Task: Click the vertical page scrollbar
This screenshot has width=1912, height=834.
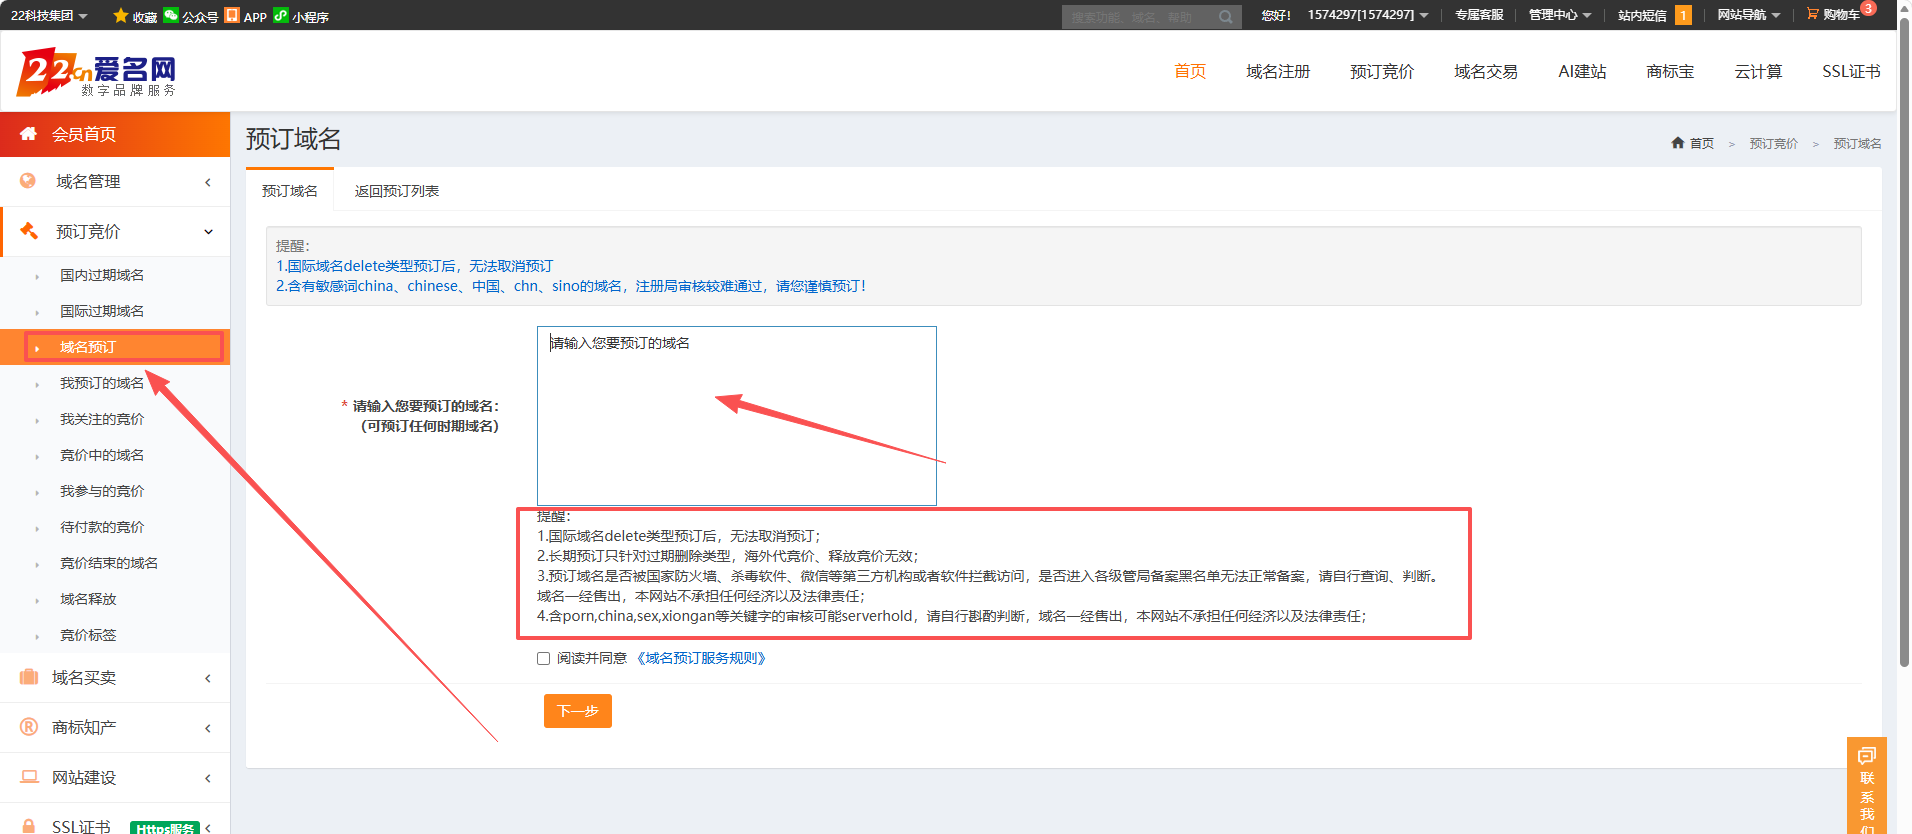Action: (1904, 340)
